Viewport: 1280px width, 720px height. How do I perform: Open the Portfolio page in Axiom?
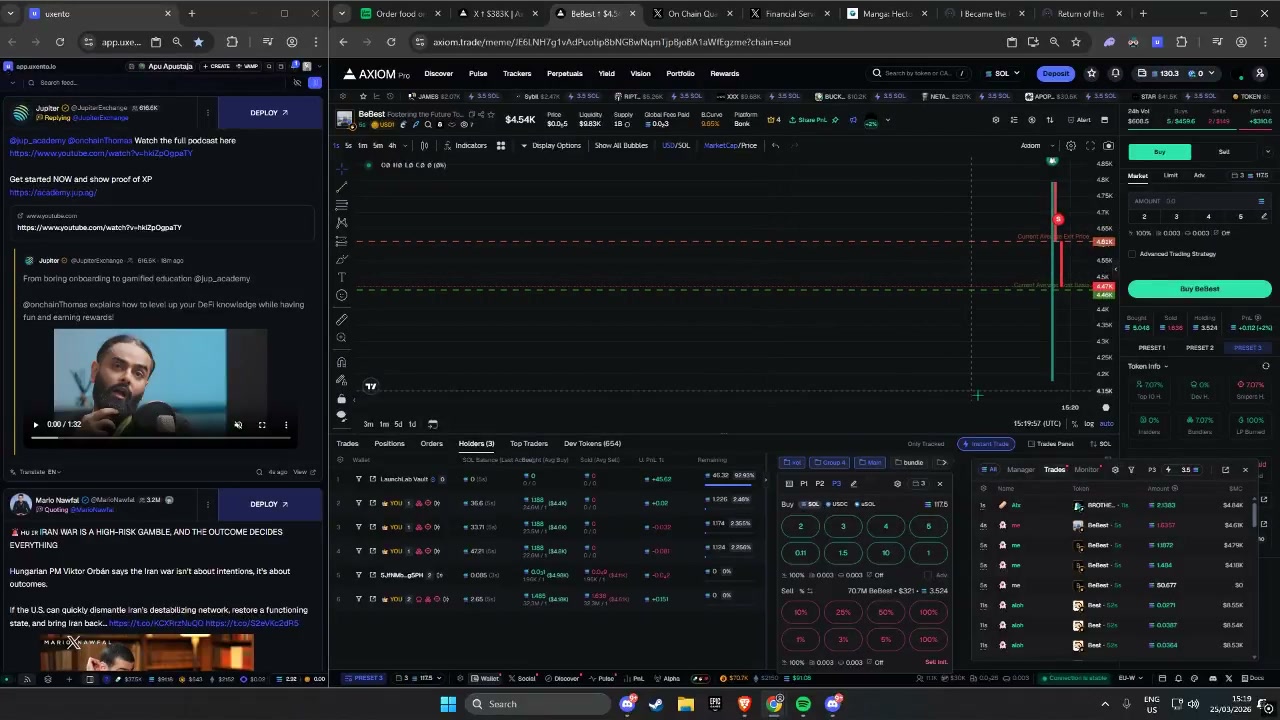[x=680, y=73]
